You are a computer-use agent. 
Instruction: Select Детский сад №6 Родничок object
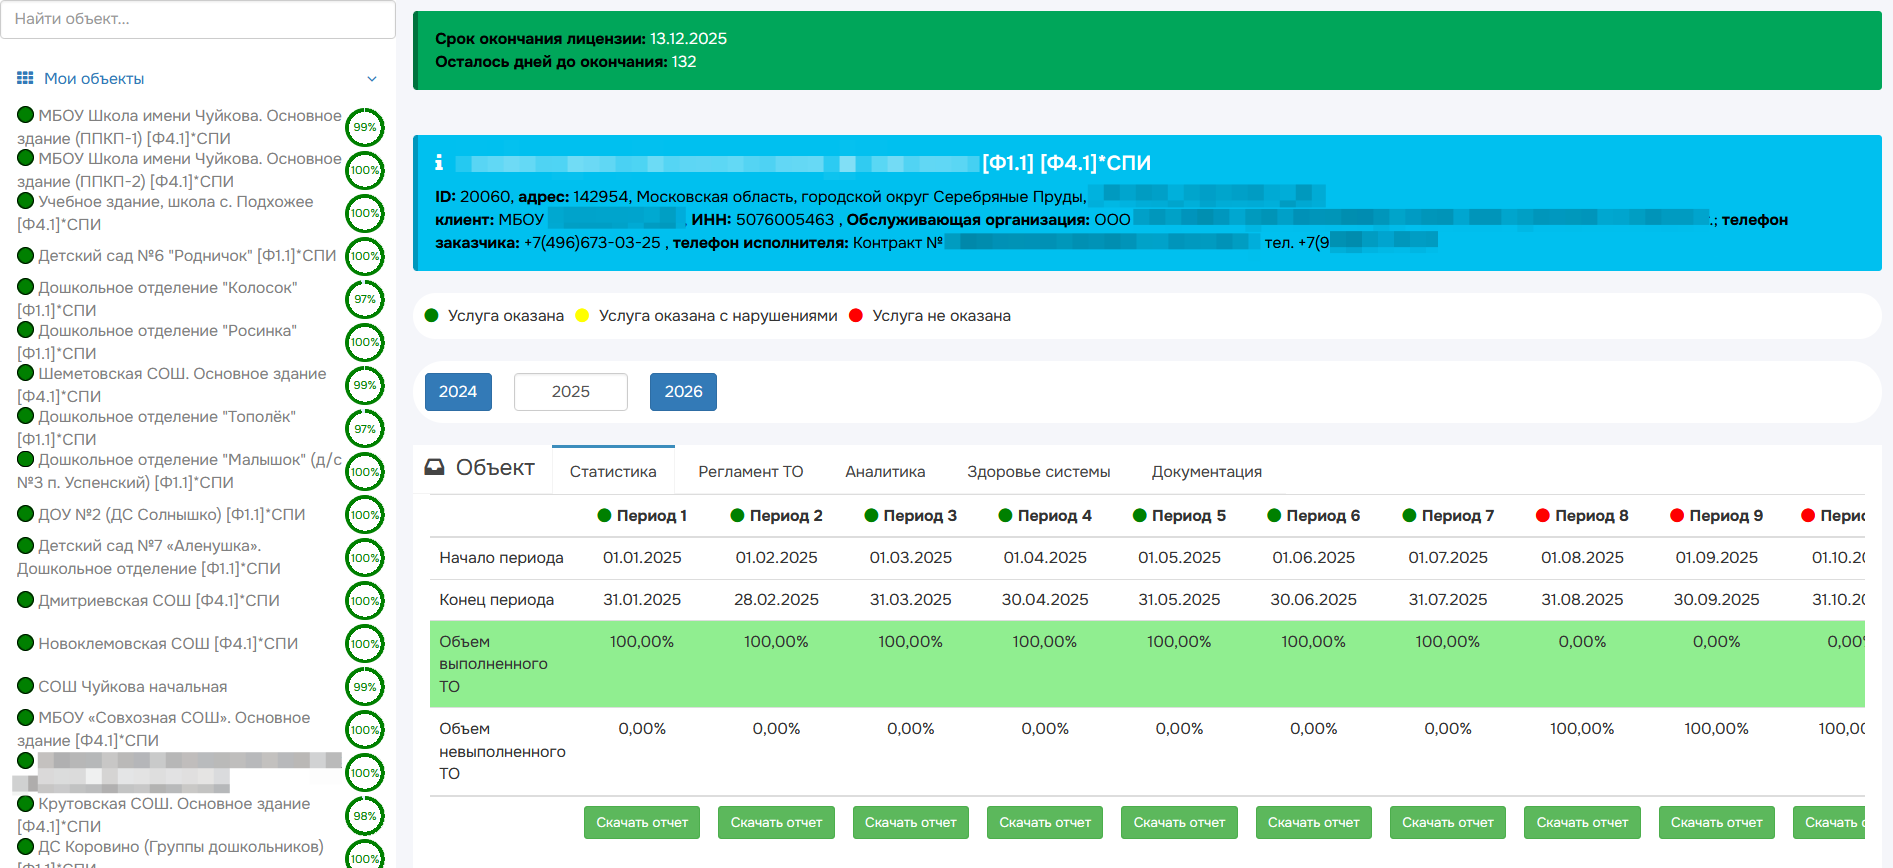(x=177, y=256)
